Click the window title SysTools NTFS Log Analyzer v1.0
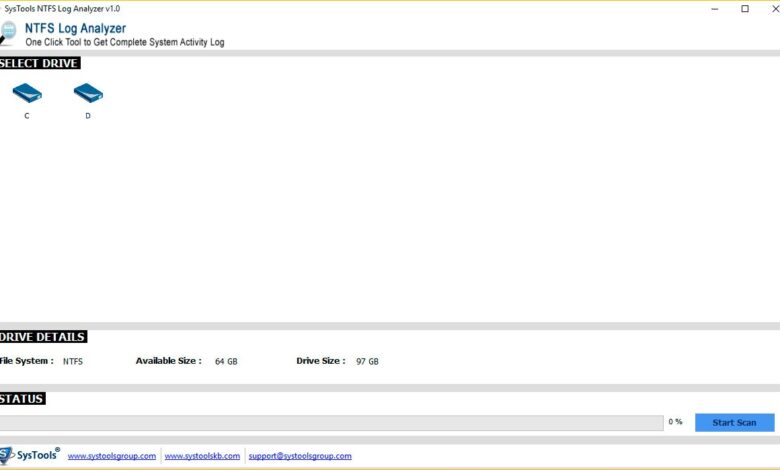This screenshot has height=470, width=780. coord(62,8)
